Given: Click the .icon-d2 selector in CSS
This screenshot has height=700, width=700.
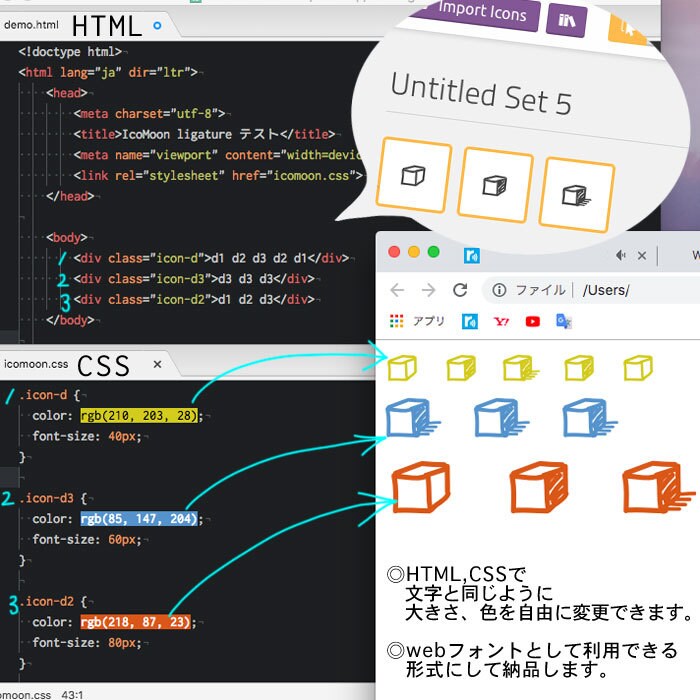Looking at the screenshot, I should point(46,601).
